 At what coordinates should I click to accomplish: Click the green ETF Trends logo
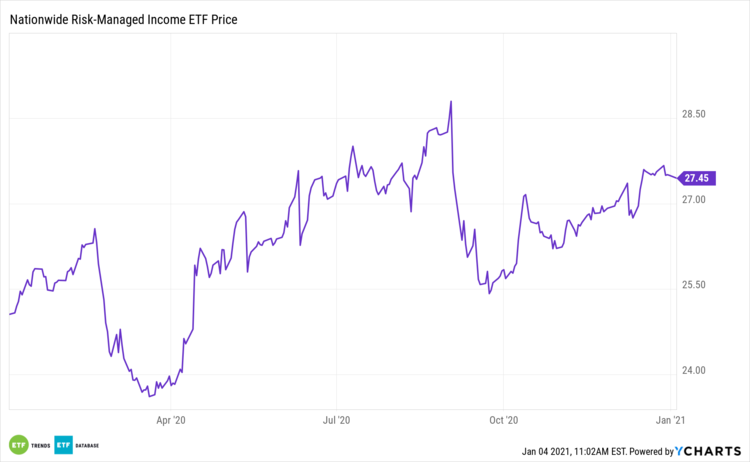coord(18,445)
